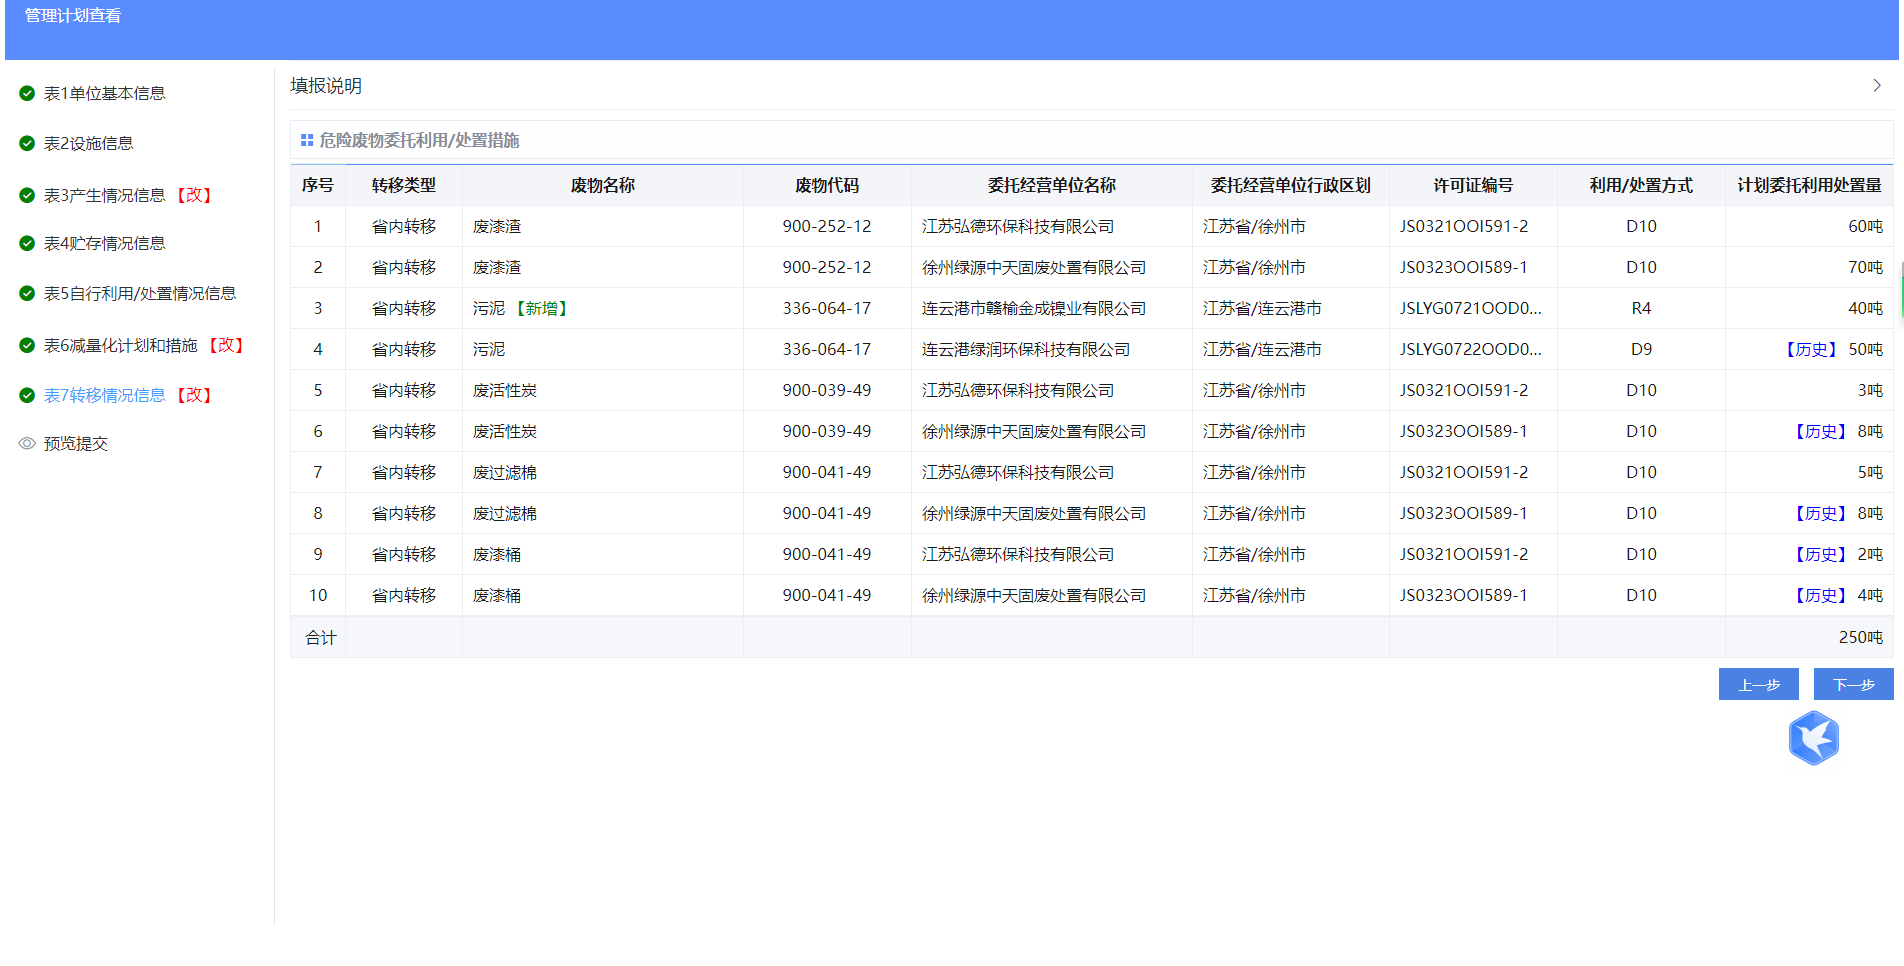Click the 下一步 button
The width and height of the screenshot is (1904, 966).
[1853, 684]
